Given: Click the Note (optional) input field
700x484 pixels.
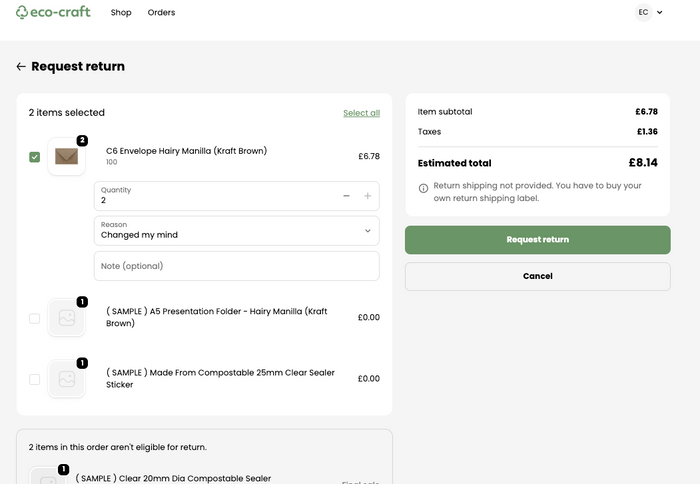Looking at the screenshot, I should (237, 266).
